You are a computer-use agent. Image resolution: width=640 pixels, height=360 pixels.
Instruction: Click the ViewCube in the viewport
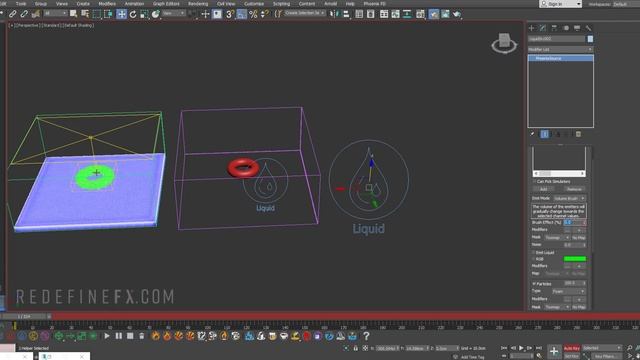(504, 43)
